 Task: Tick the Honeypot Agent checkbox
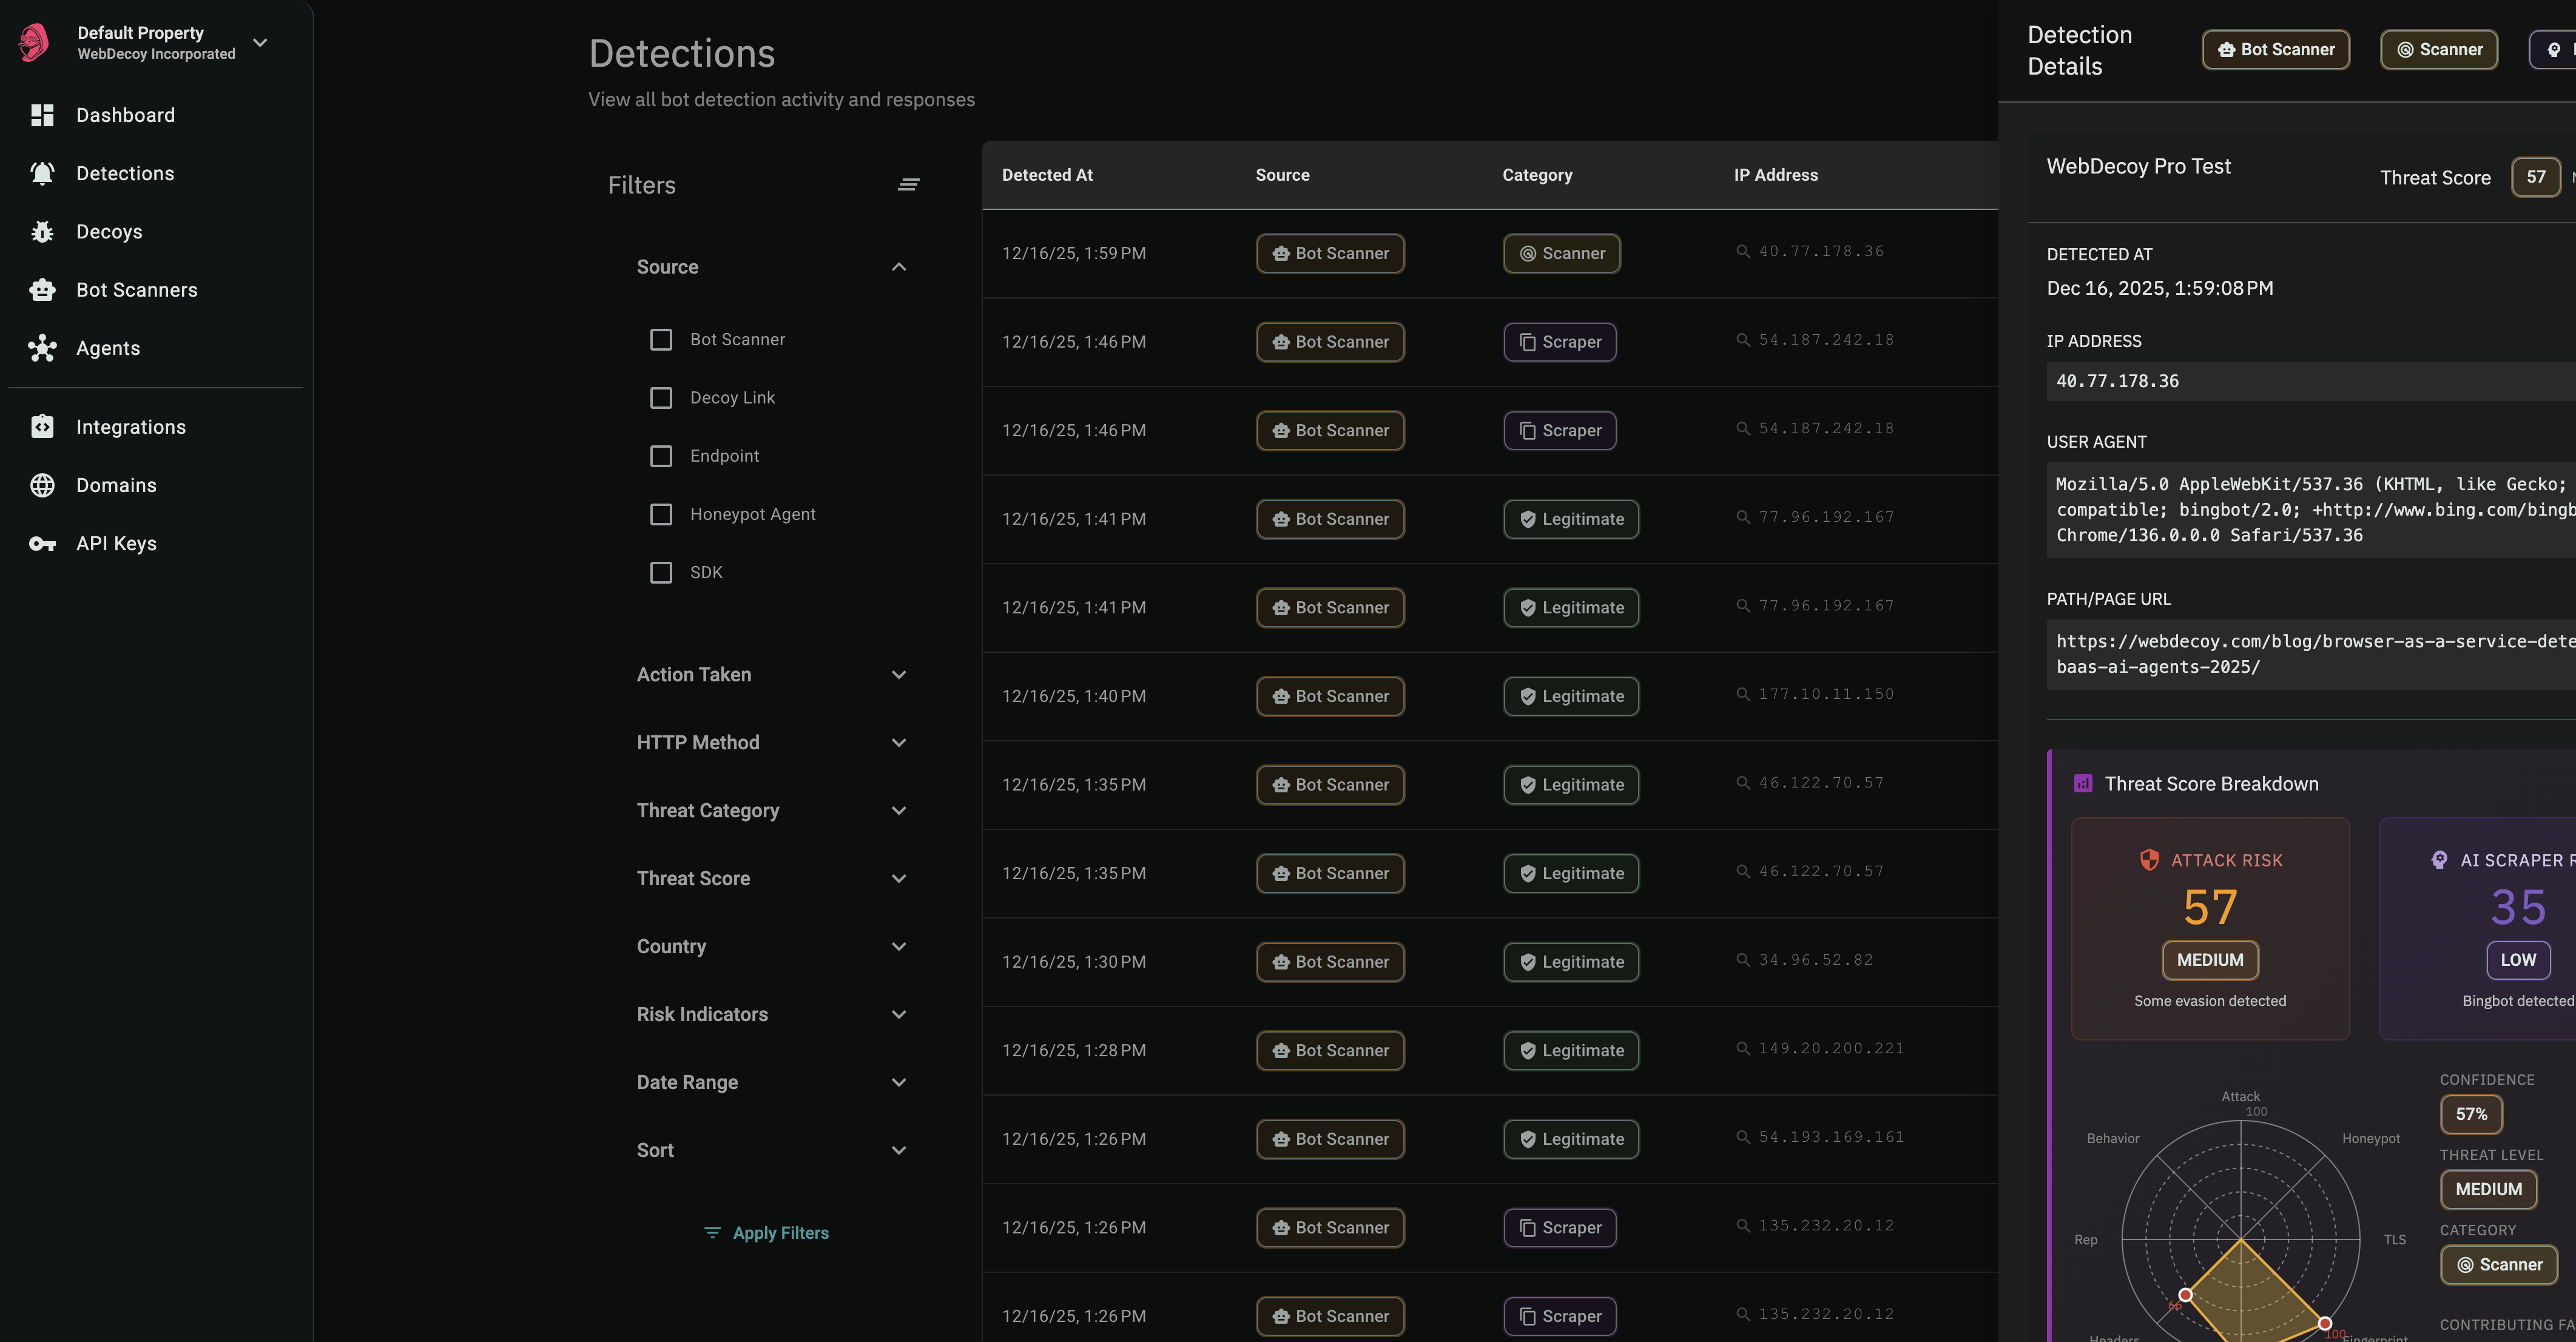pos(661,514)
